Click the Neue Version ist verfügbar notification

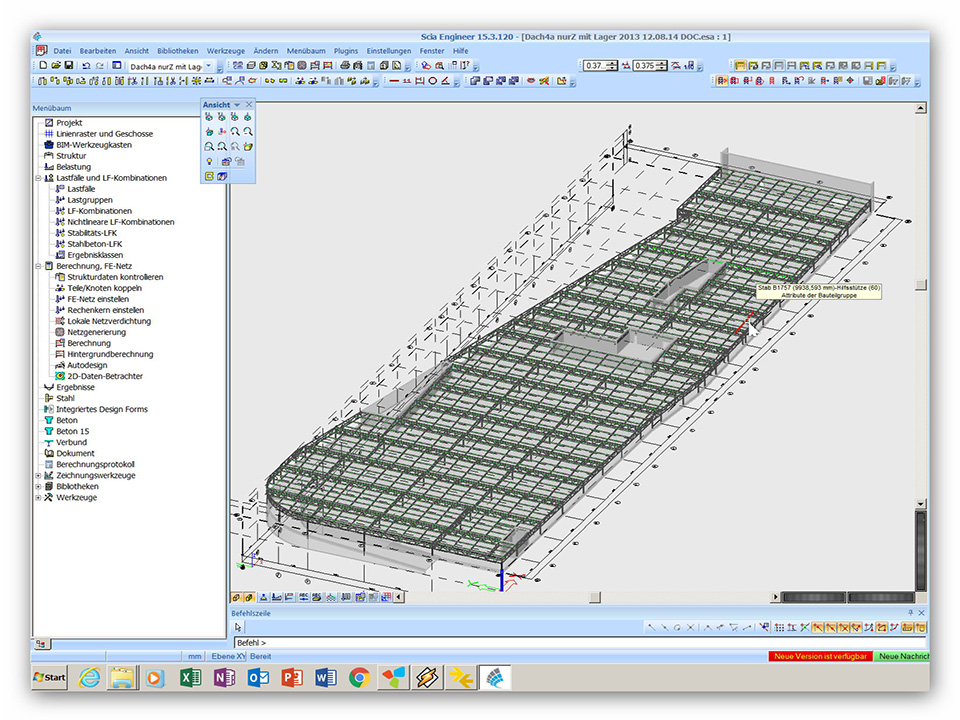pyautogui.click(x=819, y=656)
